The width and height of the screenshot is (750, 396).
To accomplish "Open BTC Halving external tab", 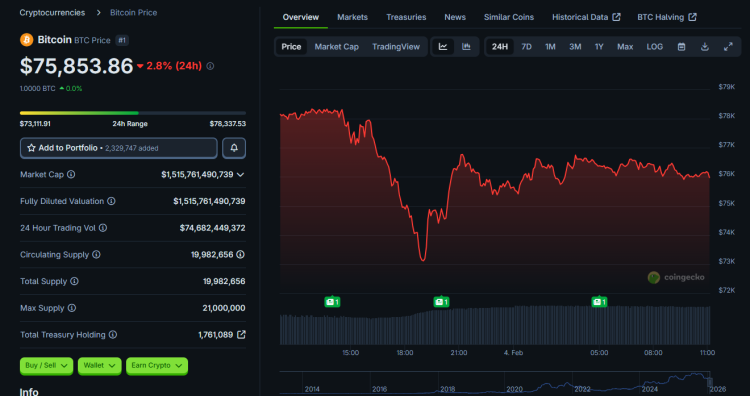I will click(x=667, y=17).
